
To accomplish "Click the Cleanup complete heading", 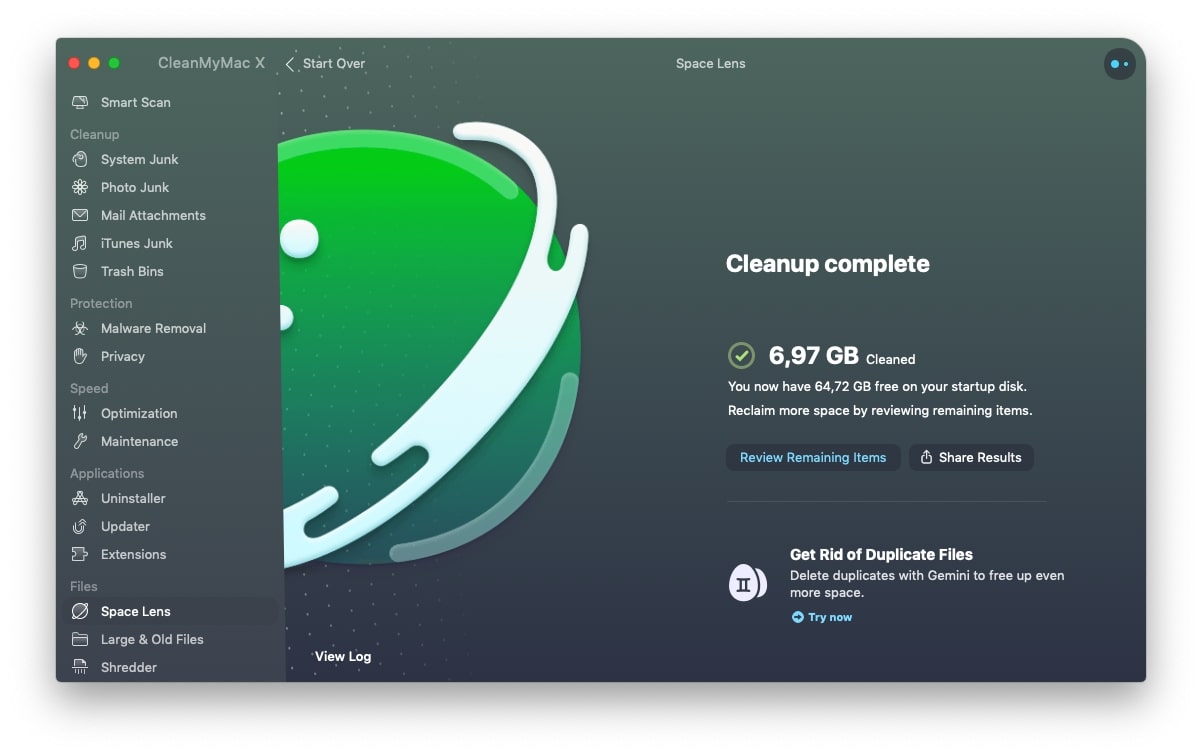I will (x=827, y=264).
